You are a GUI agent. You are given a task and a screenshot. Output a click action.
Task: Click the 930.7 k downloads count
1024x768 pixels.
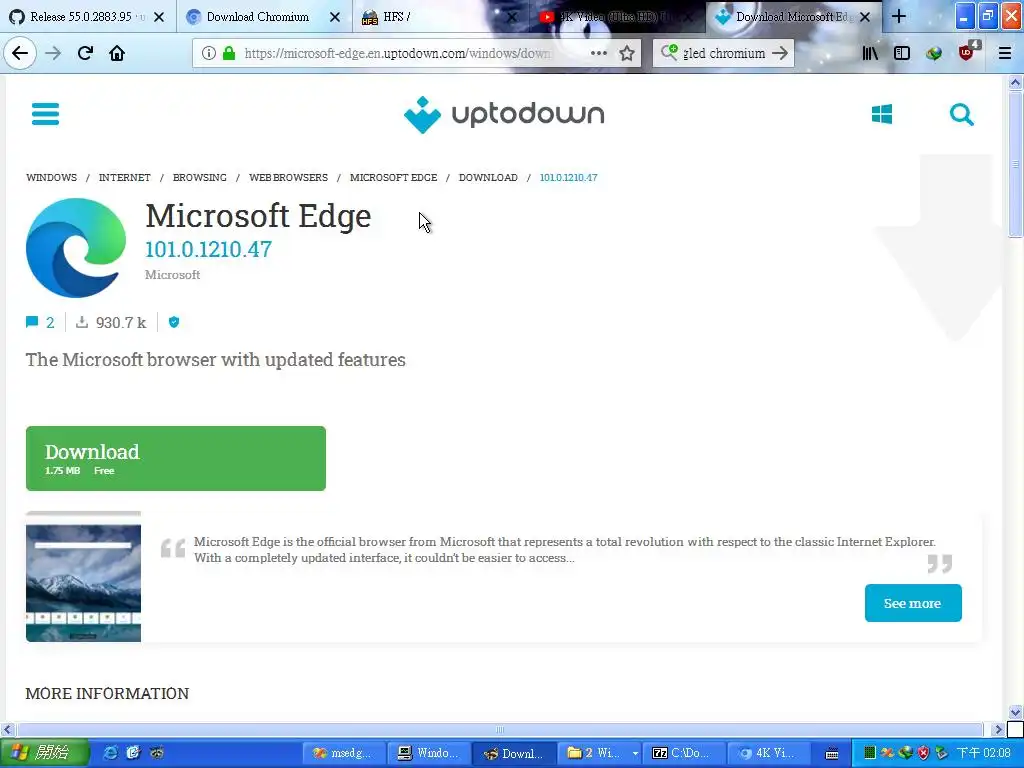(121, 323)
